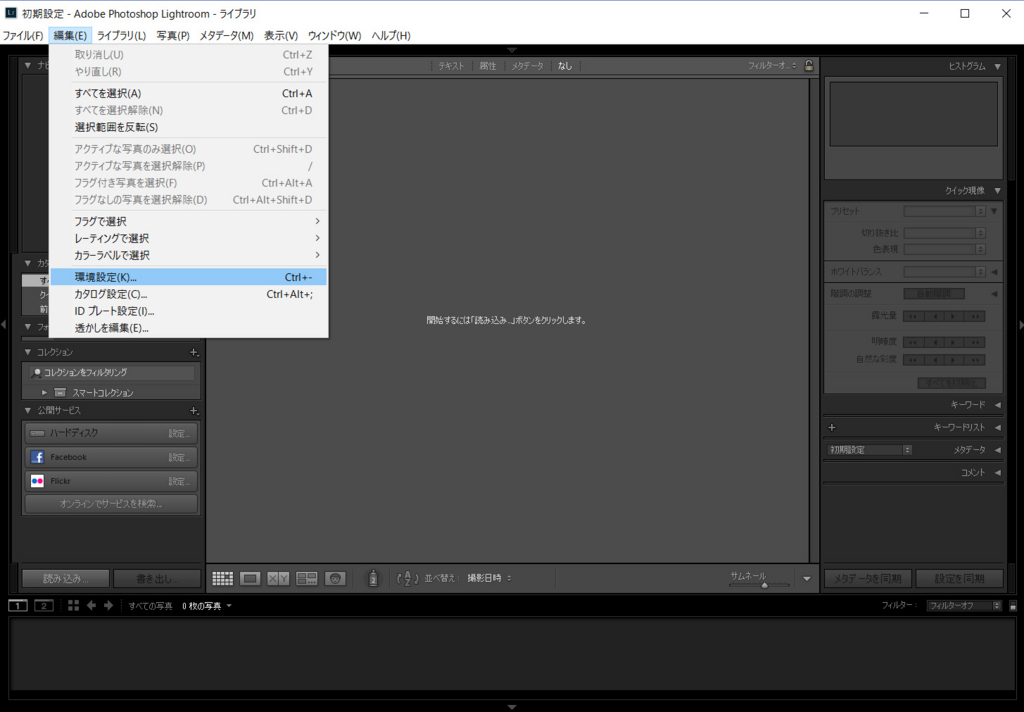Click the filmstrip grid shortcut icon
The width and height of the screenshot is (1024, 712).
[73, 606]
